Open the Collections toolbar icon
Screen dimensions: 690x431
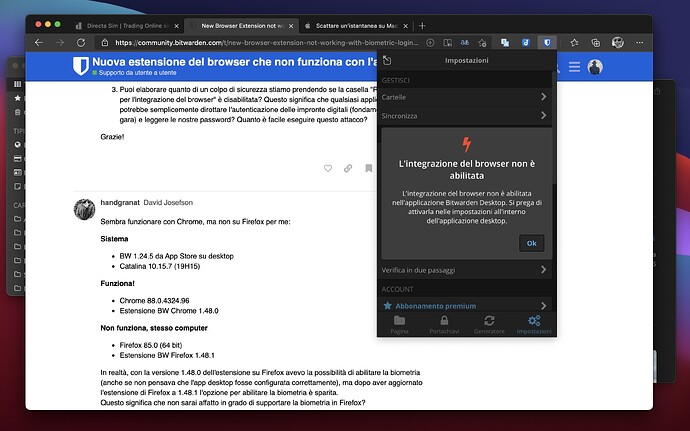tap(595, 43)
